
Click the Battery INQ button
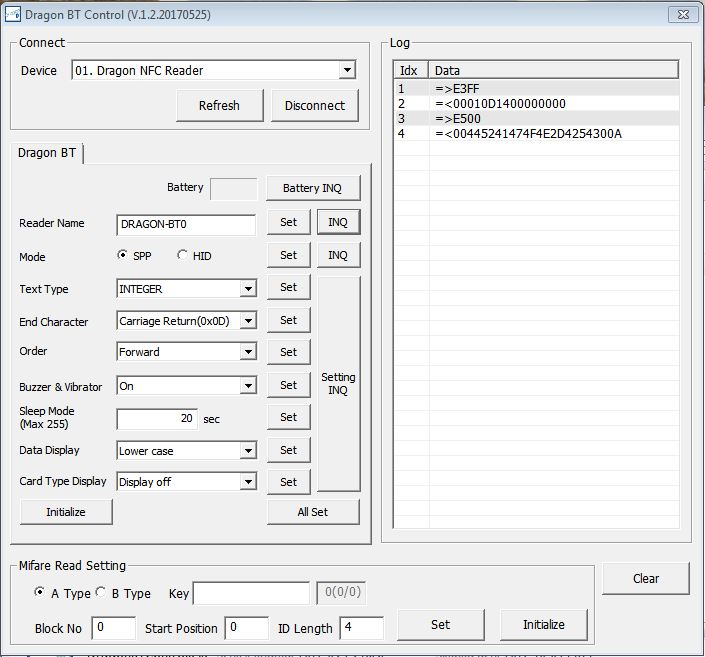click(x=313, y=188)
